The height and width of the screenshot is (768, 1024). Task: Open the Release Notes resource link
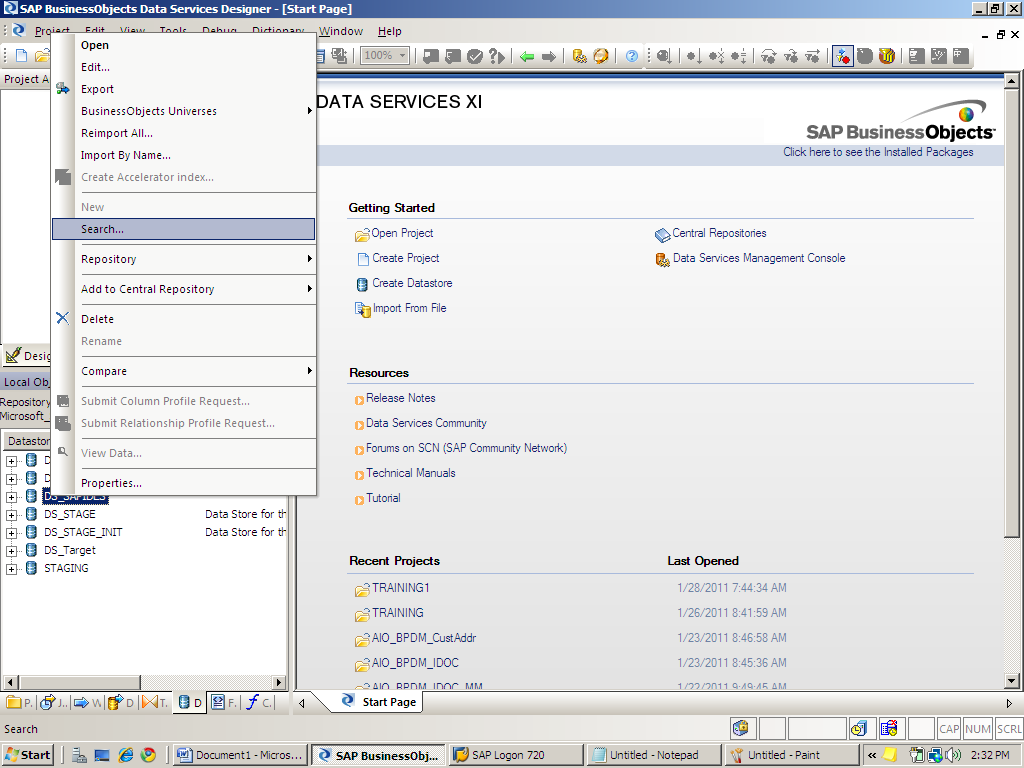point(400,398)
